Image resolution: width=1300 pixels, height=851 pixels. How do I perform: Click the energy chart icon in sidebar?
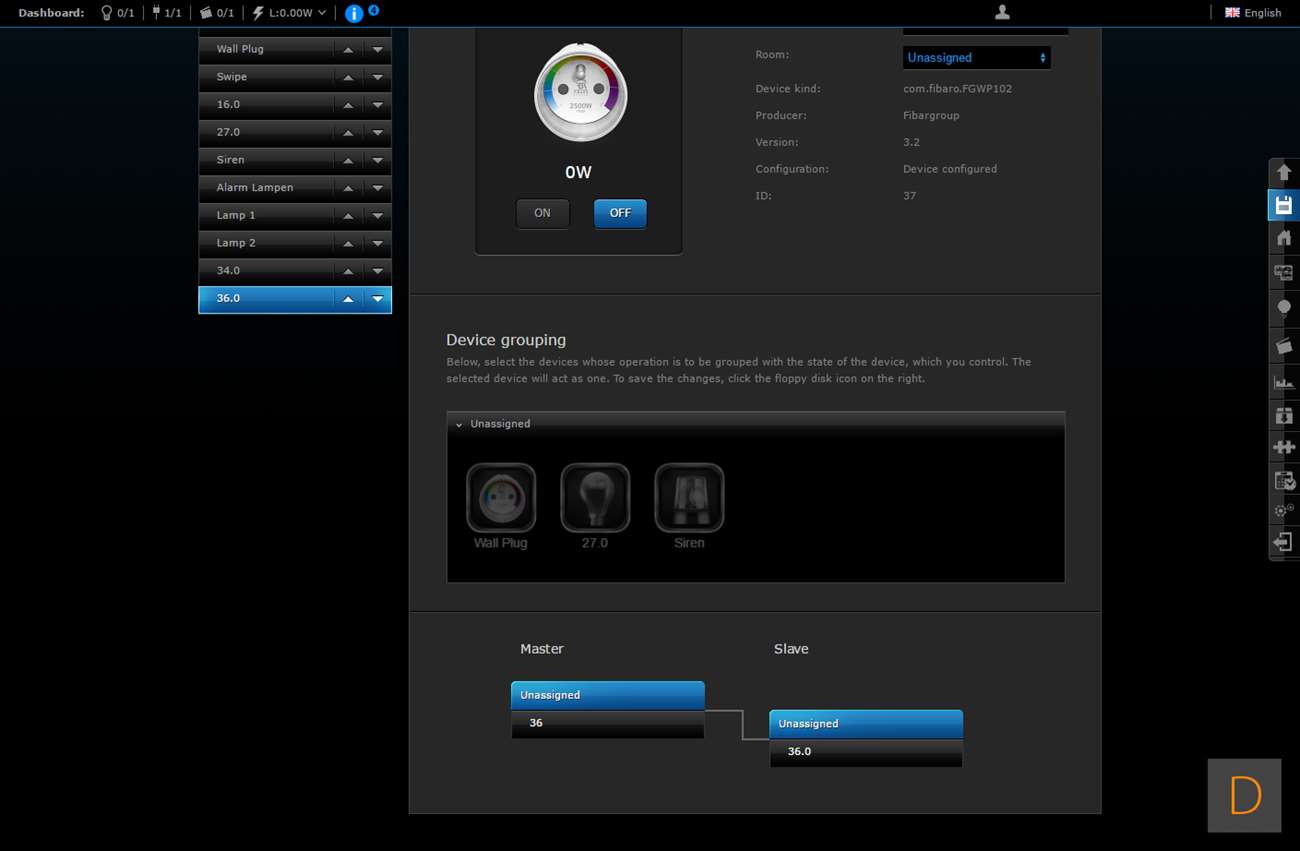(x=1284, y=381)
